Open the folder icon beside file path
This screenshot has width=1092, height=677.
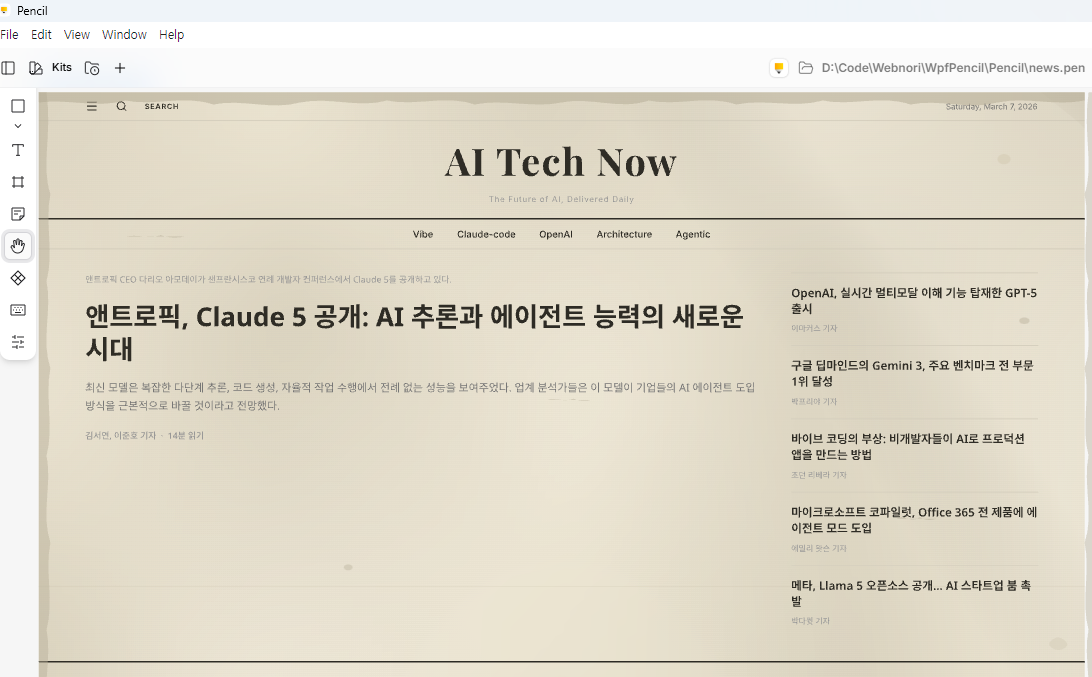[x=806, y=68]
